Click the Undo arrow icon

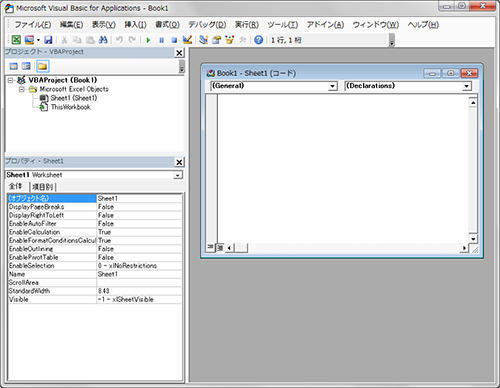pos(119,40)
